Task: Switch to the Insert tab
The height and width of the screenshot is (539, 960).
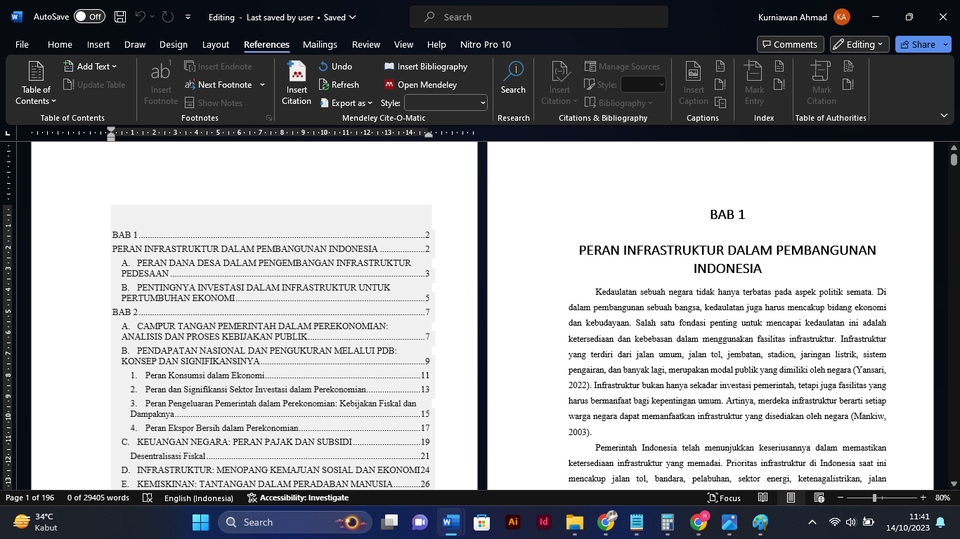Action: point(98,44)
